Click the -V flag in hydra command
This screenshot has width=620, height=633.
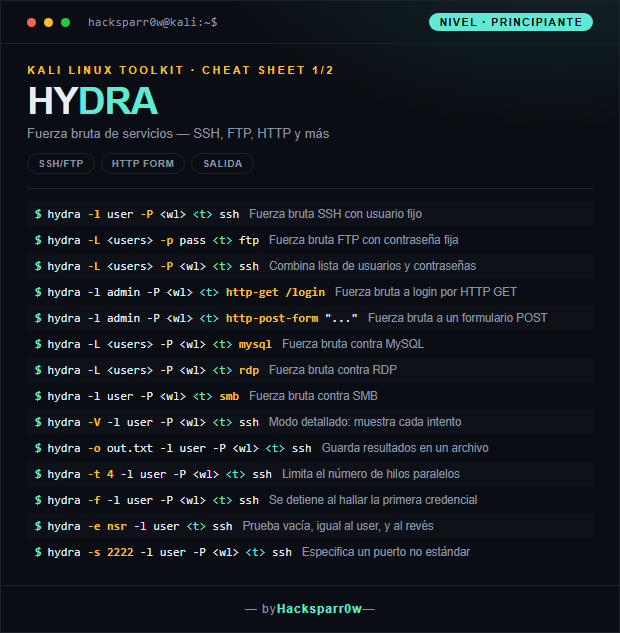tap(94, 422)
